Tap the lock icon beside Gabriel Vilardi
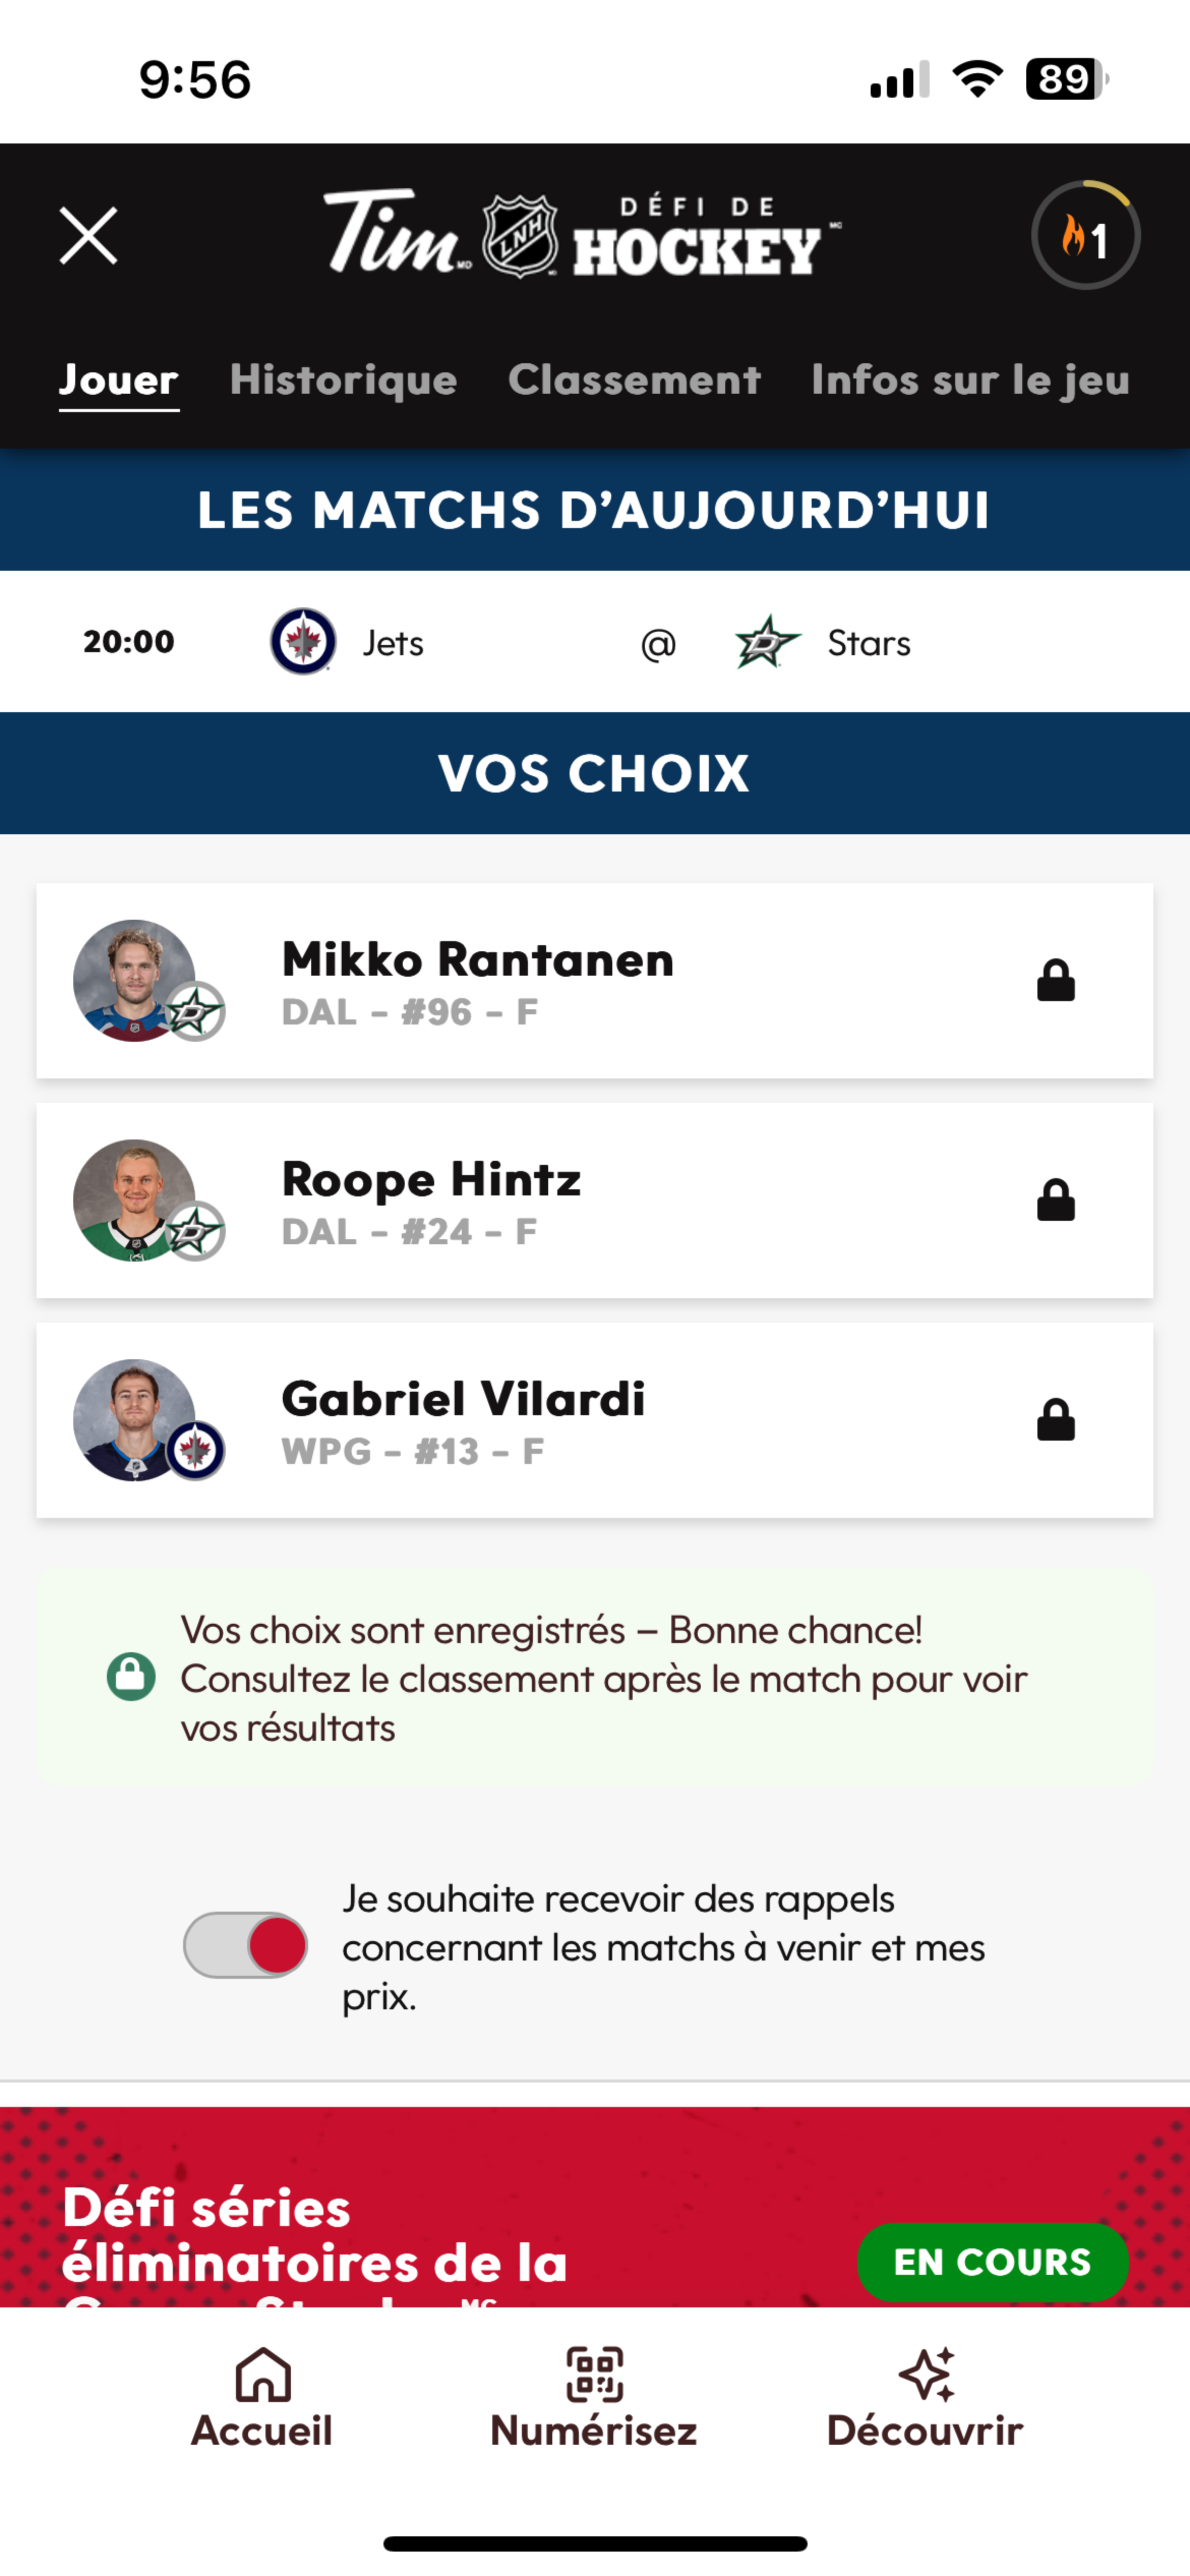Image resolution: width=1190 pixels, height=2576 pixels. pyautogui.click(x=1055, y=1421)
